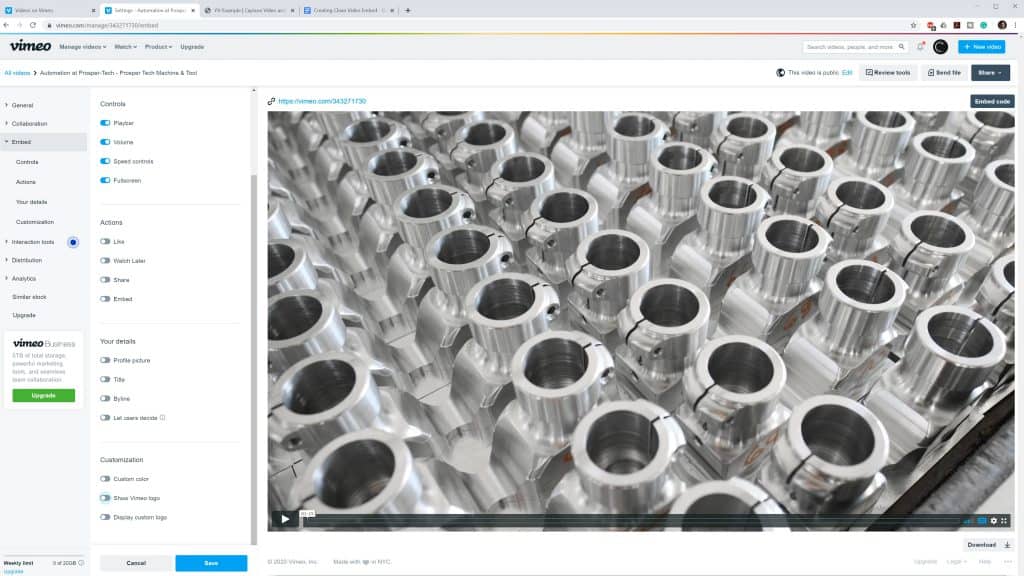This screenshot has height=576, width=1024.
Task: Click the player volume bars icon
Action: [x=968, y=520]
